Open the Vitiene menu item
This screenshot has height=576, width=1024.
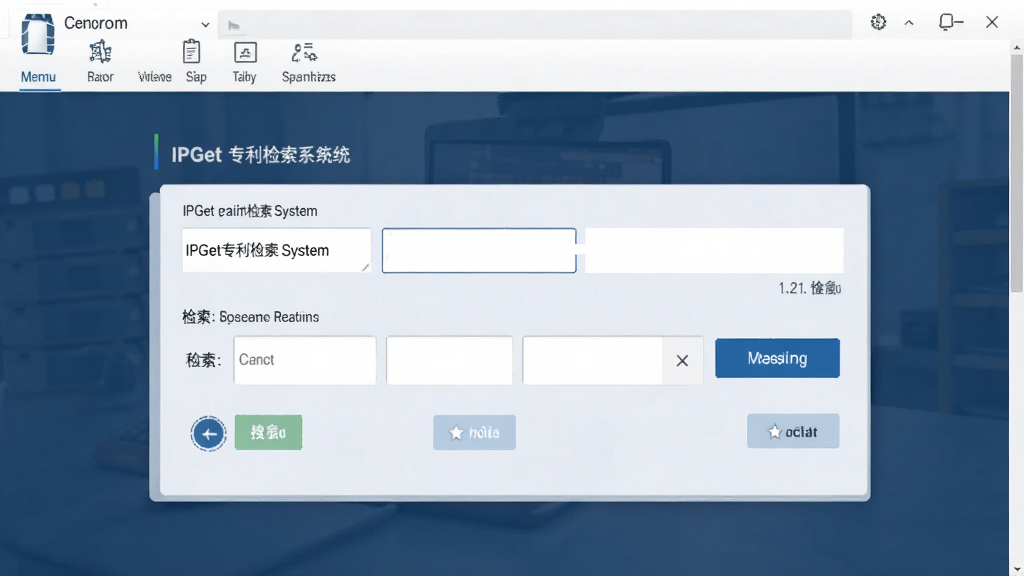tap(155, 76)
